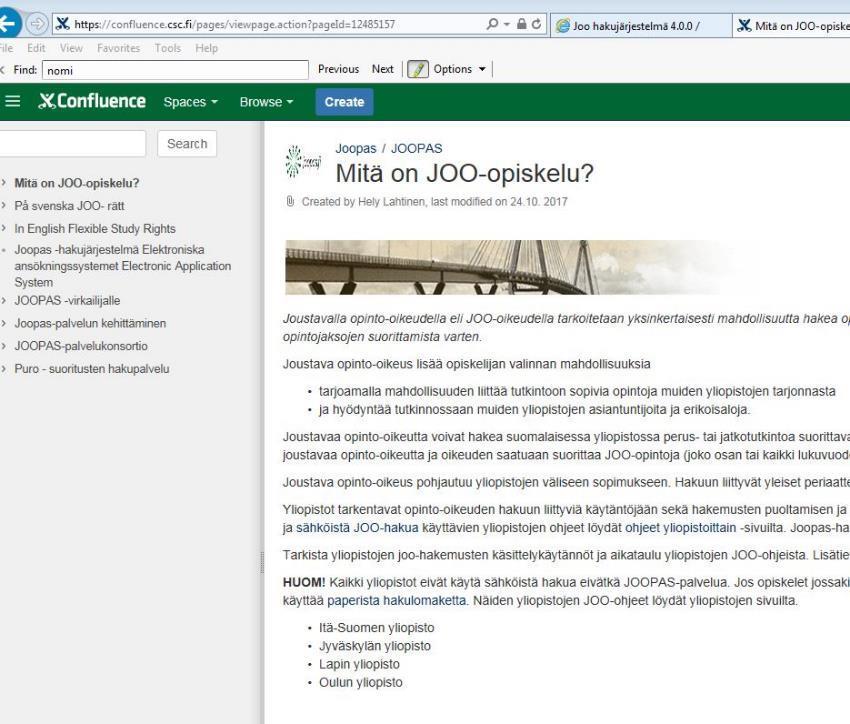Click the sidebar search input field
Viewport: 850px width, 724px height.
click(73, 144)
